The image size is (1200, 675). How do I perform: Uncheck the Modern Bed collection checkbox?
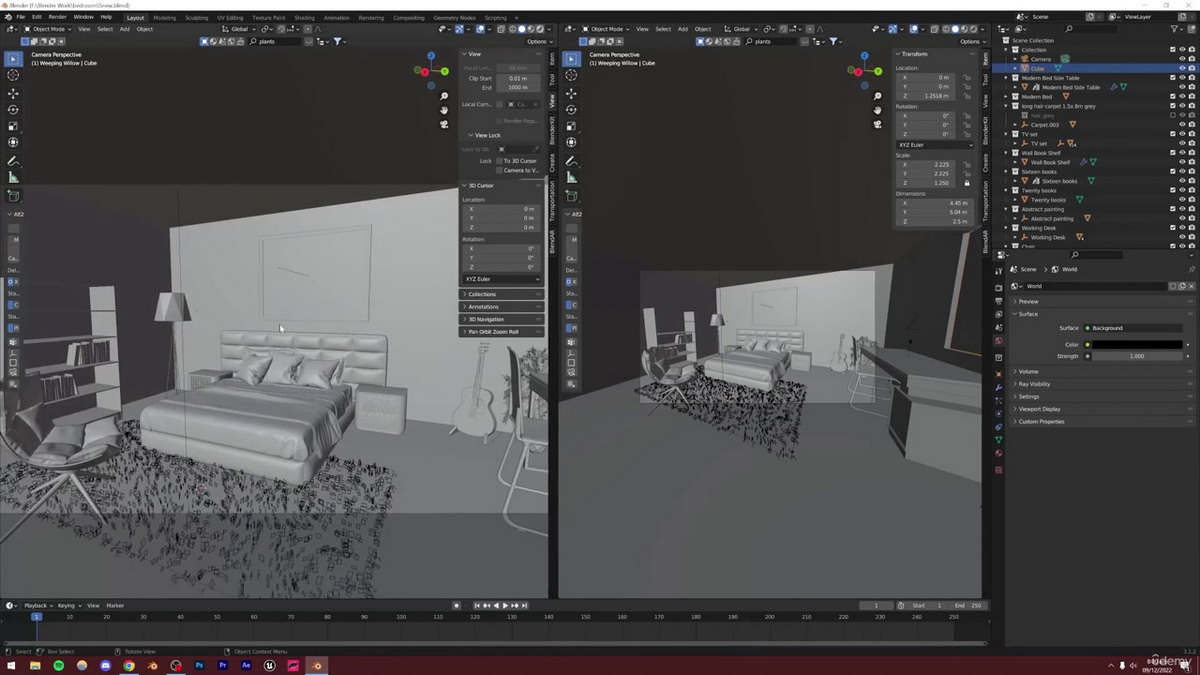click(1173, 96)
